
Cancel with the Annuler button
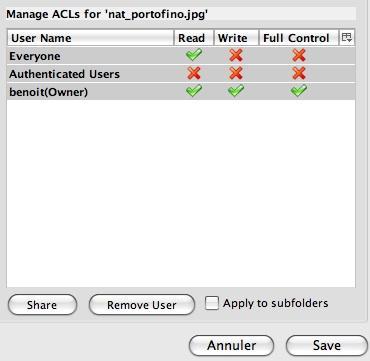231,345
